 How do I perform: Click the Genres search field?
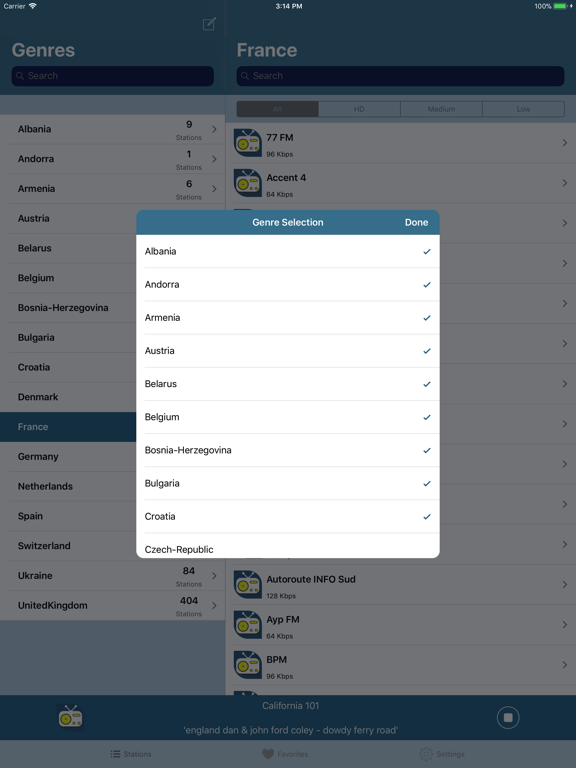(x=113, y=76)
